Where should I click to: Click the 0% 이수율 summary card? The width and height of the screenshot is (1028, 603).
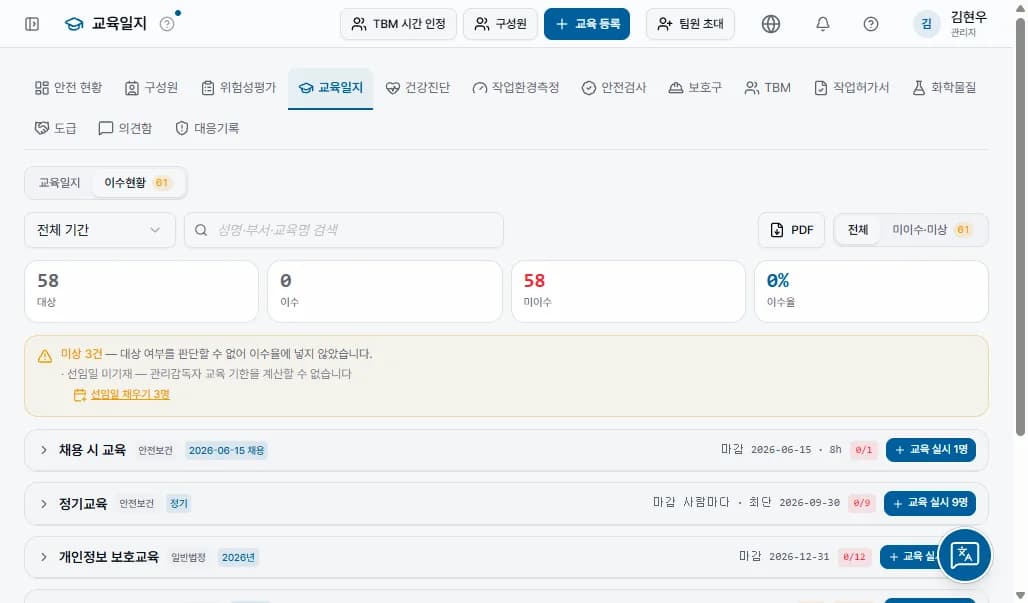(871, 292)
